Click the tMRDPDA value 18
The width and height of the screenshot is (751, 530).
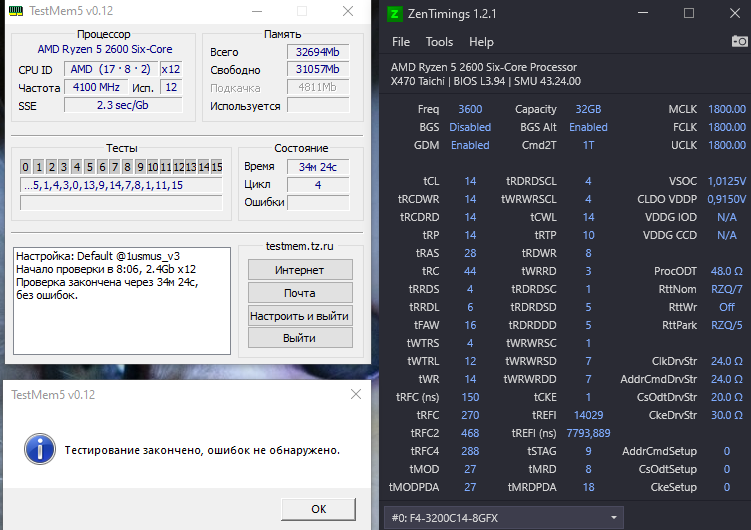click(x=588, y=487)
